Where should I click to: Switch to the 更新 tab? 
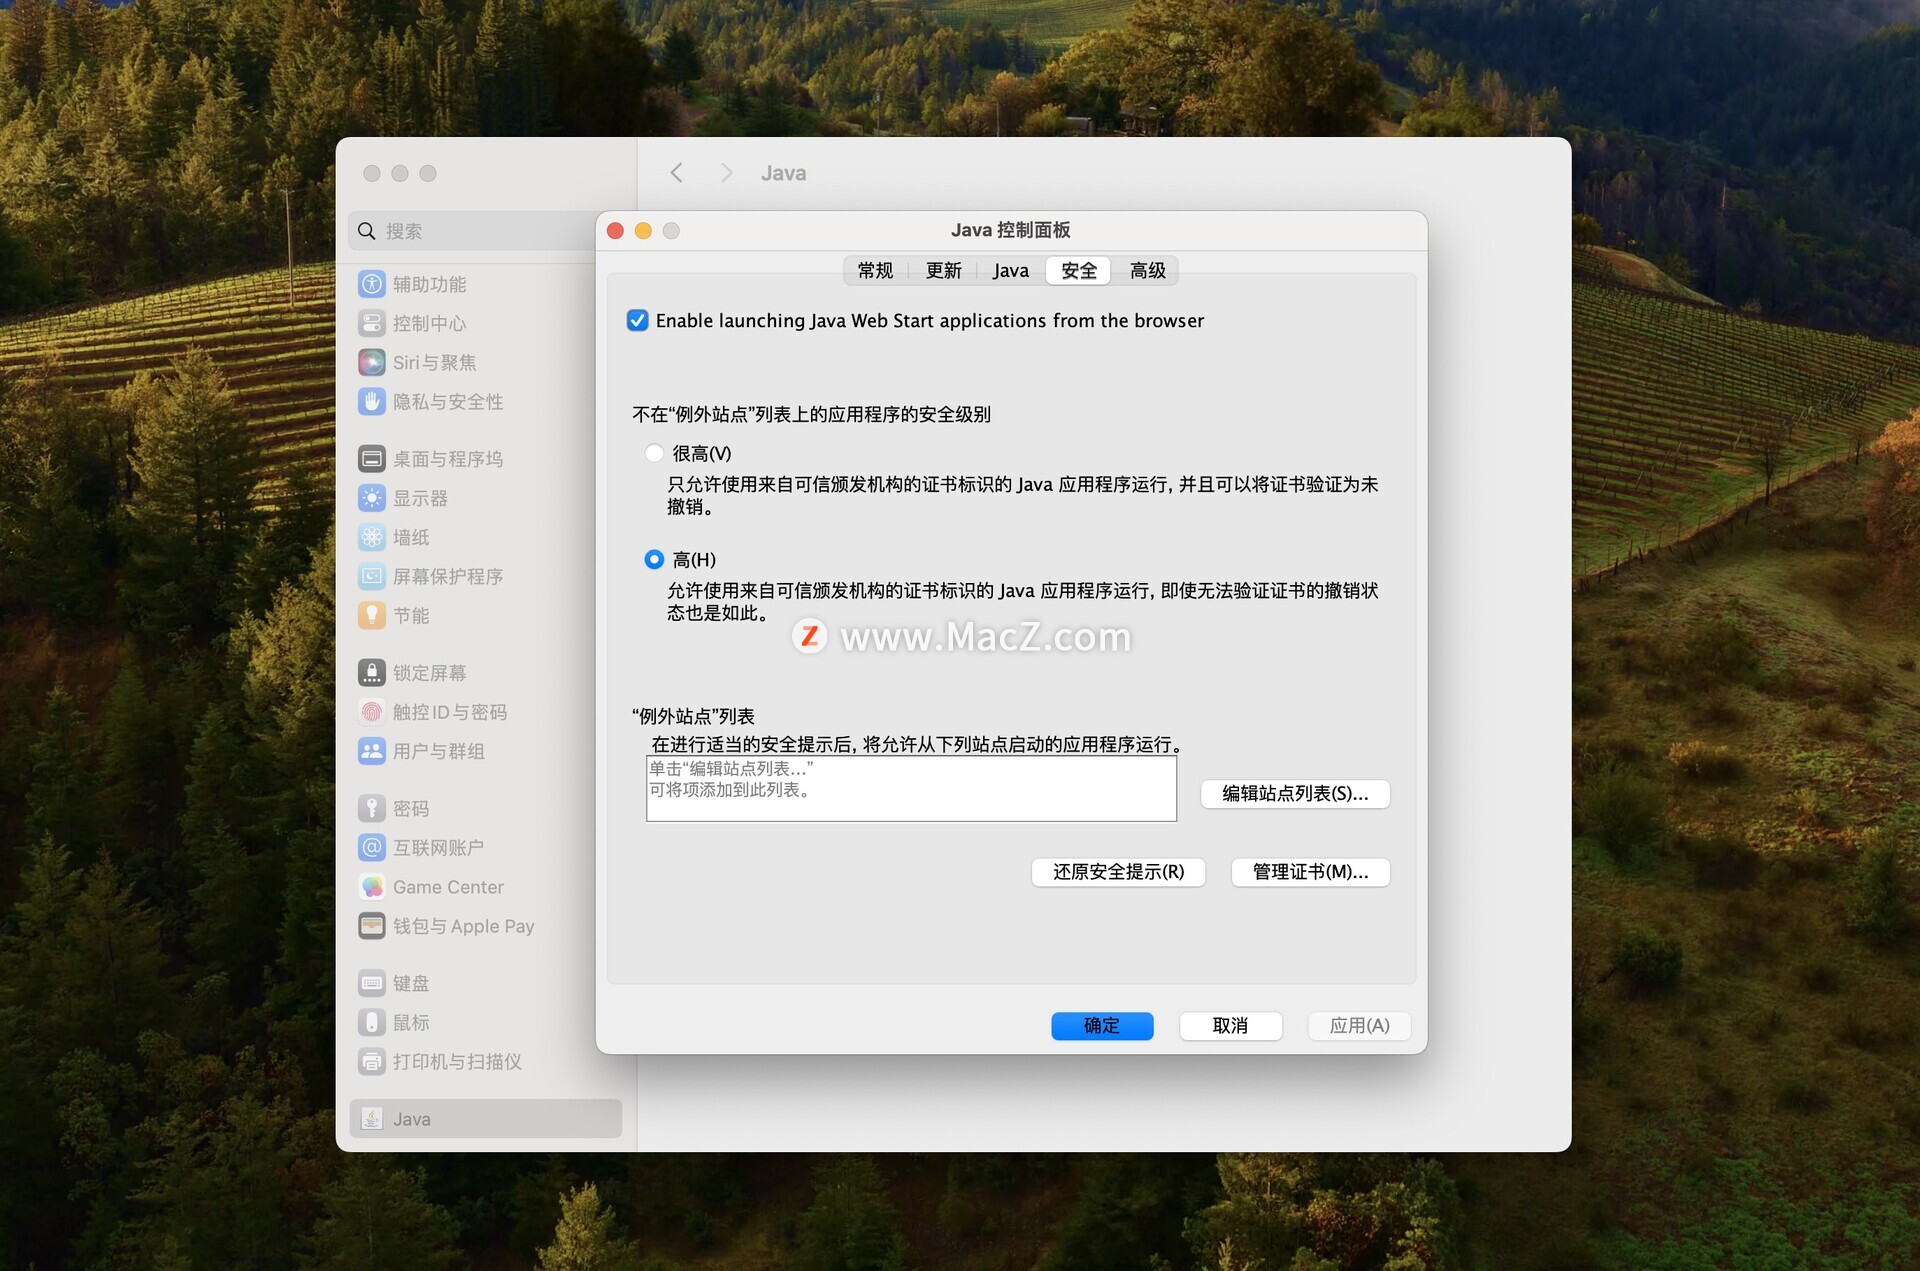(943, 270)
